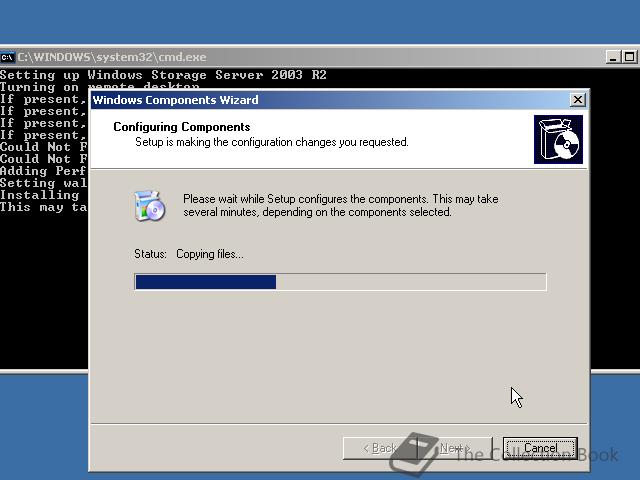Image resolution: width=640 pixels, height=480 pixels.
Task: Click the Cancel button in the wizard
Action: click(540, 448)
